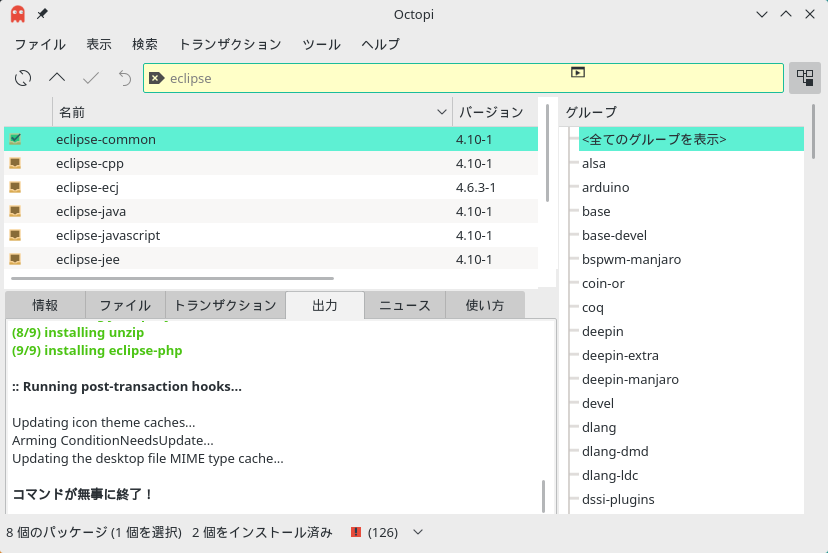Click package status icon for eclipse-javascript

point(15,235)
